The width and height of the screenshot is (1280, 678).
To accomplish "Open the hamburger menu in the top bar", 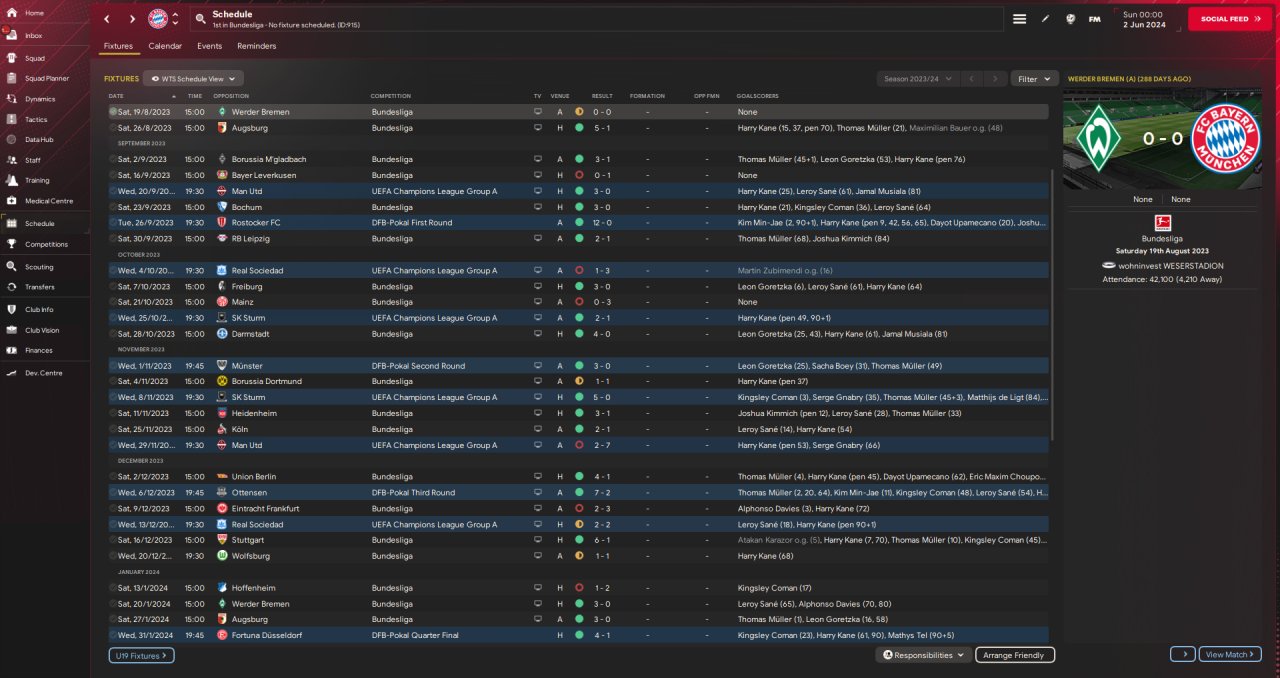I will pos(1019,19).
